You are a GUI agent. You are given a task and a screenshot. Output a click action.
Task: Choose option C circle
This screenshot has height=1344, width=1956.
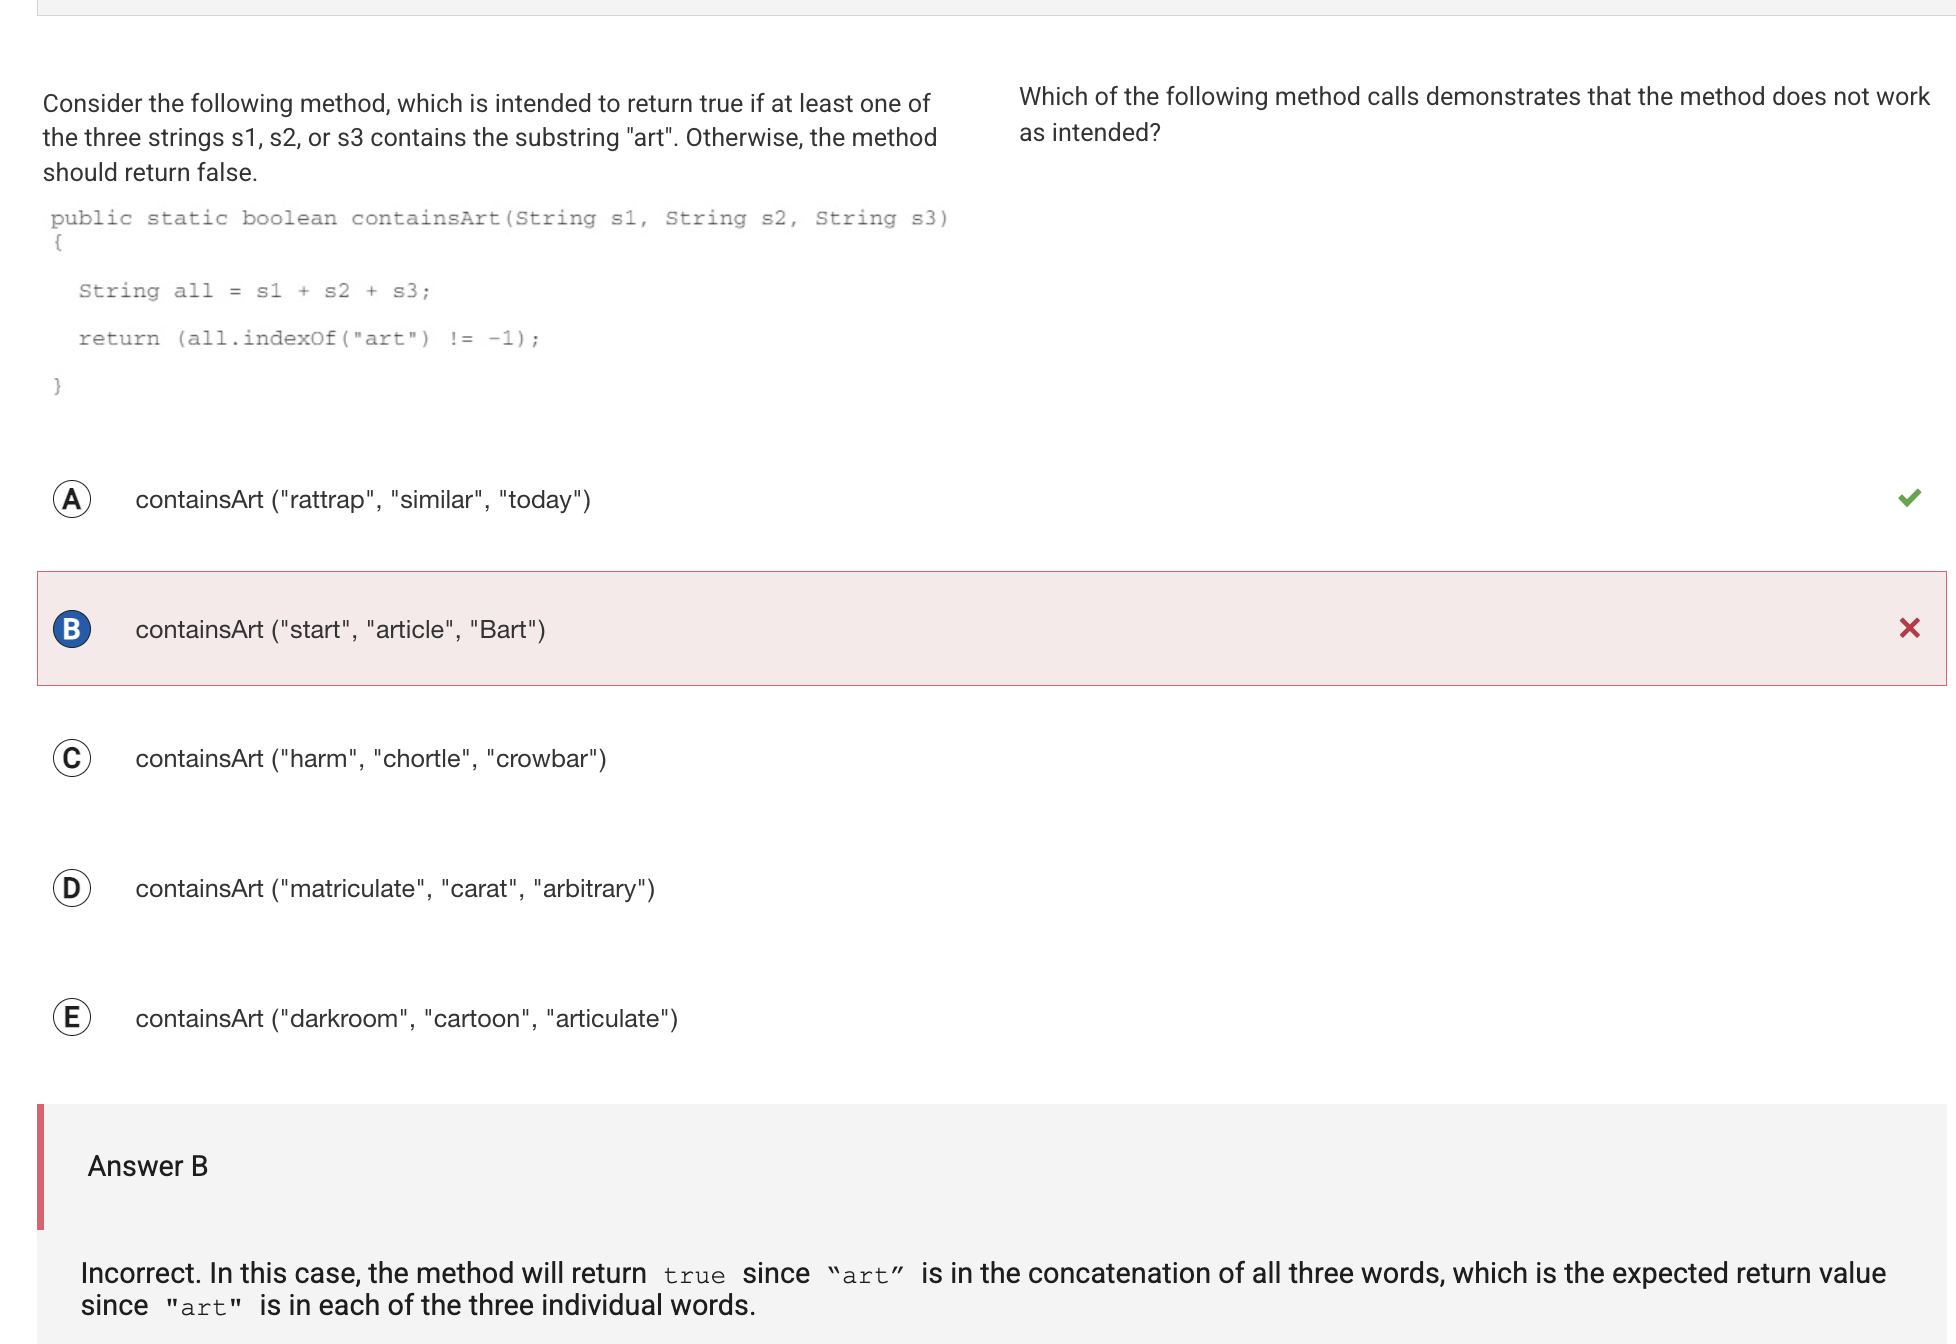(x=72, y=758)
